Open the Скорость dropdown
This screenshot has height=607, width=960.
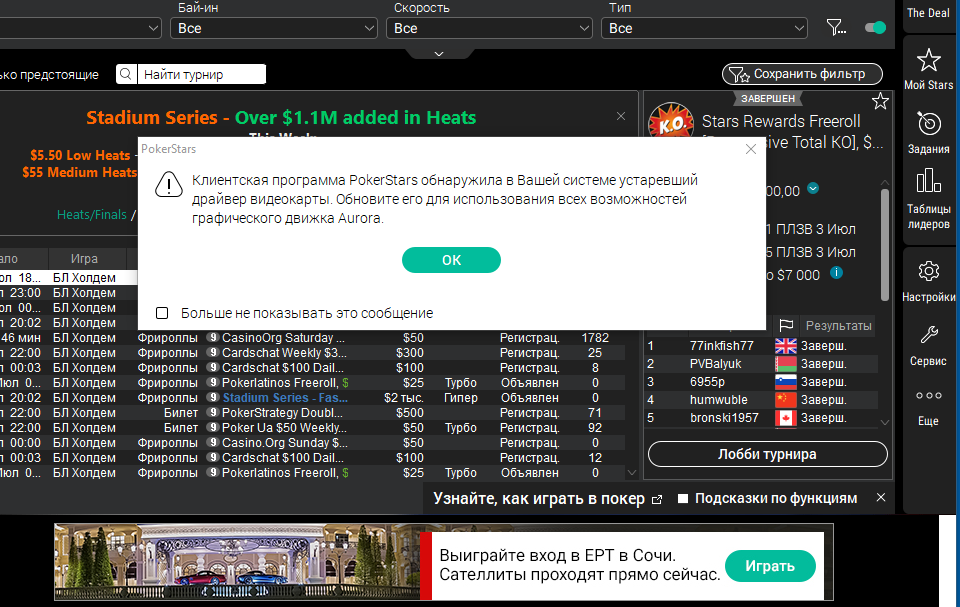[x=489, y=28]
